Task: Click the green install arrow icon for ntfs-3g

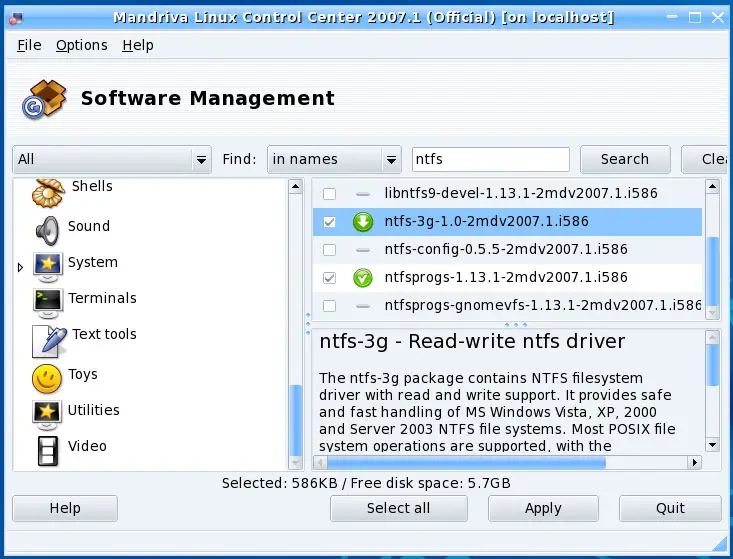Action: (363, 222)
